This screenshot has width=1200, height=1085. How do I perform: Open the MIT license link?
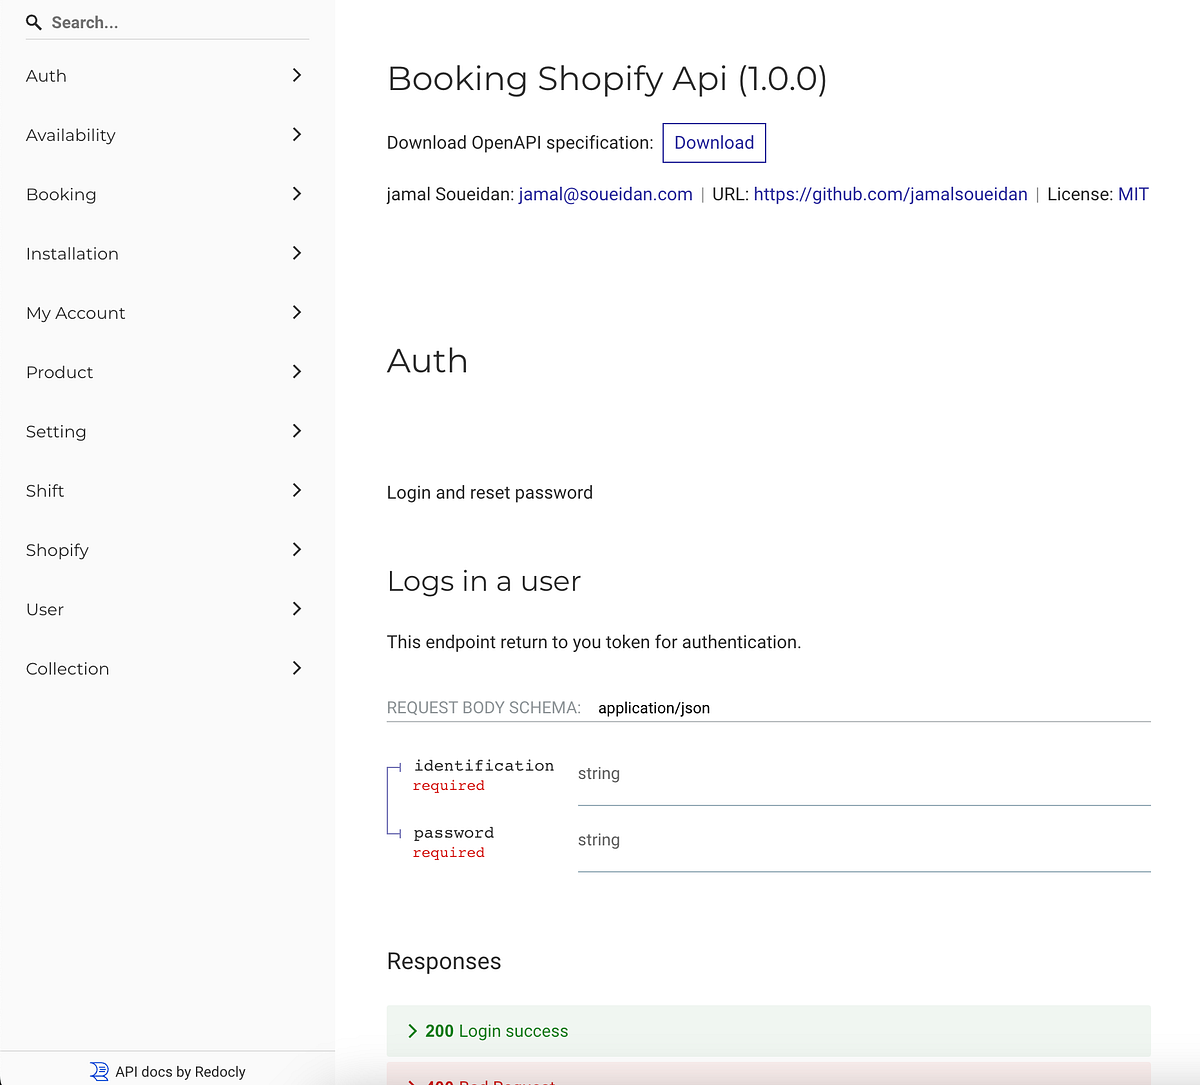click(x=1133, y=194)
